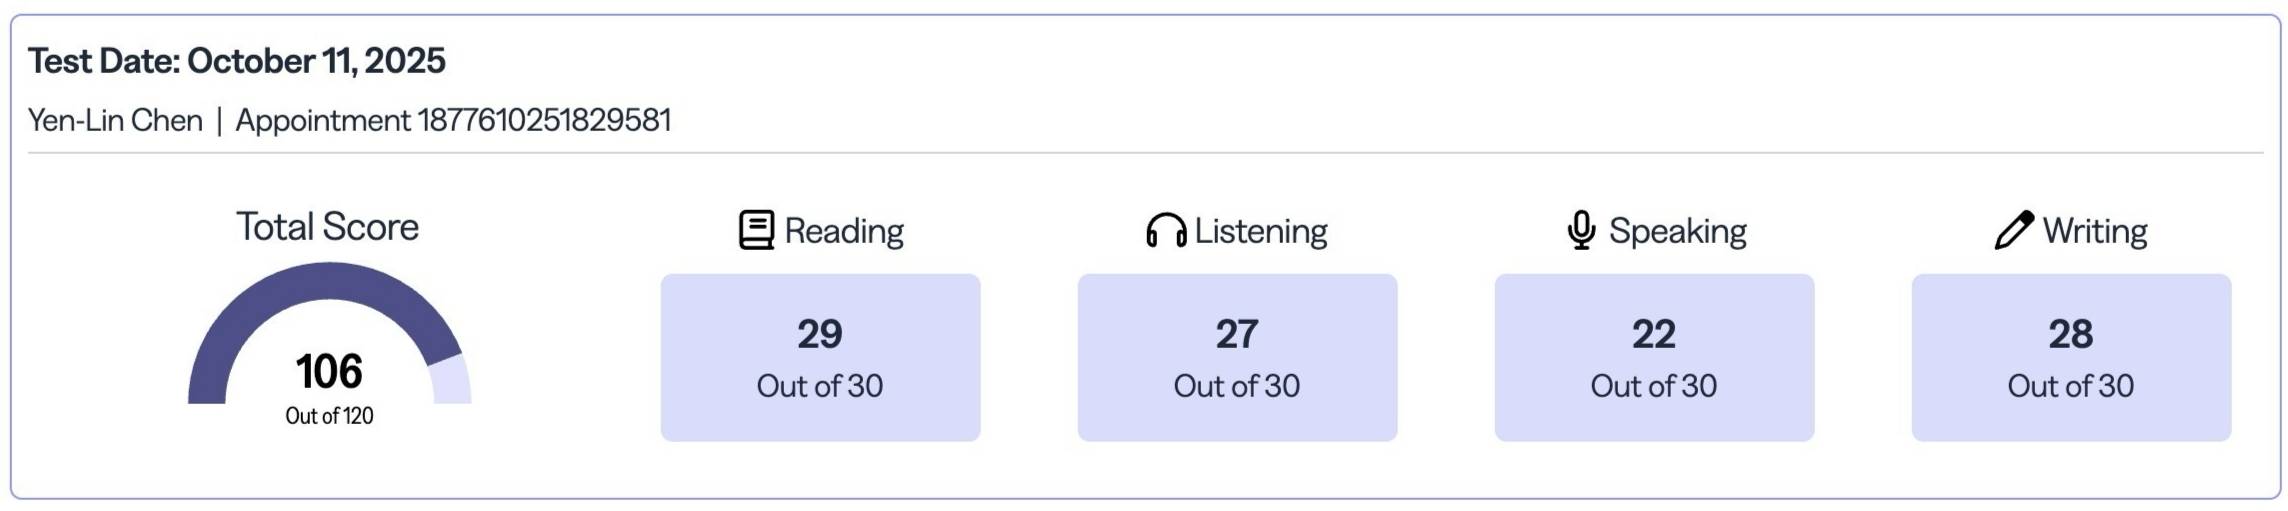Click the unfilled light end of the gauge
This screenshot has width=2288, height=511.
[x=450, y=383]
